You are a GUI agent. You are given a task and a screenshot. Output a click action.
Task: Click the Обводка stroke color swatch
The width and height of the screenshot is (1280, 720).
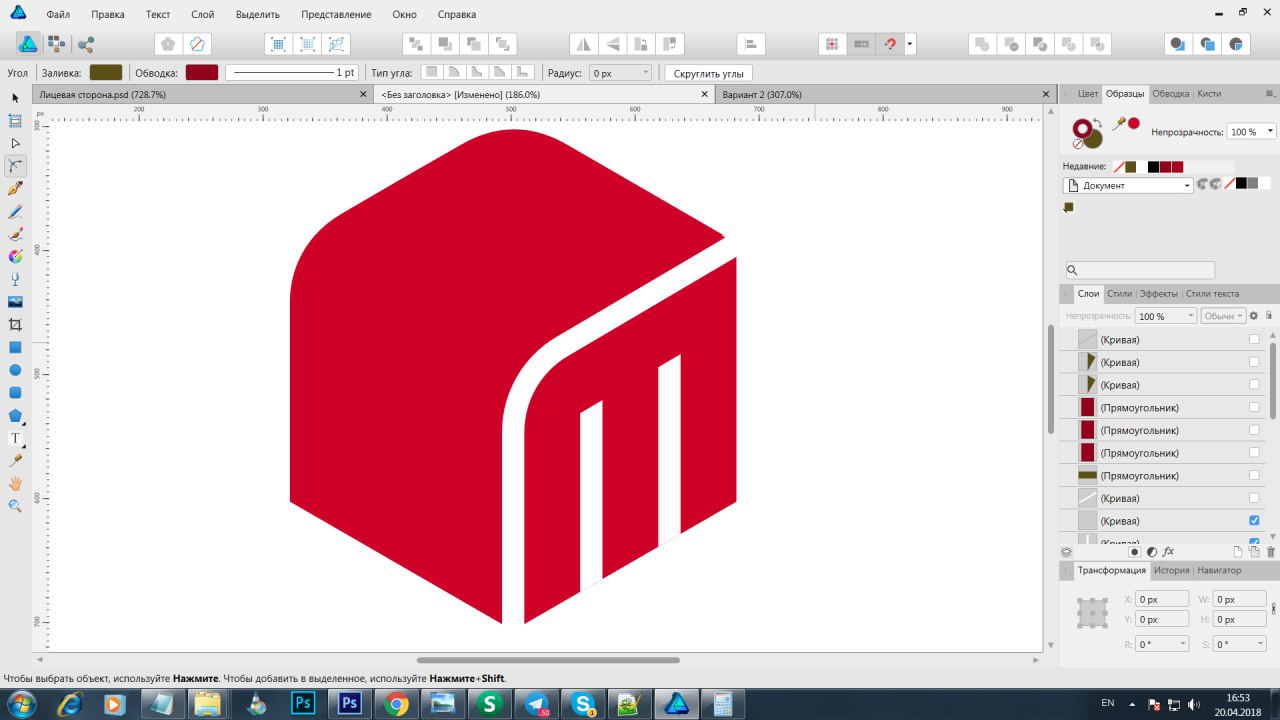click(x=201, y=72)
